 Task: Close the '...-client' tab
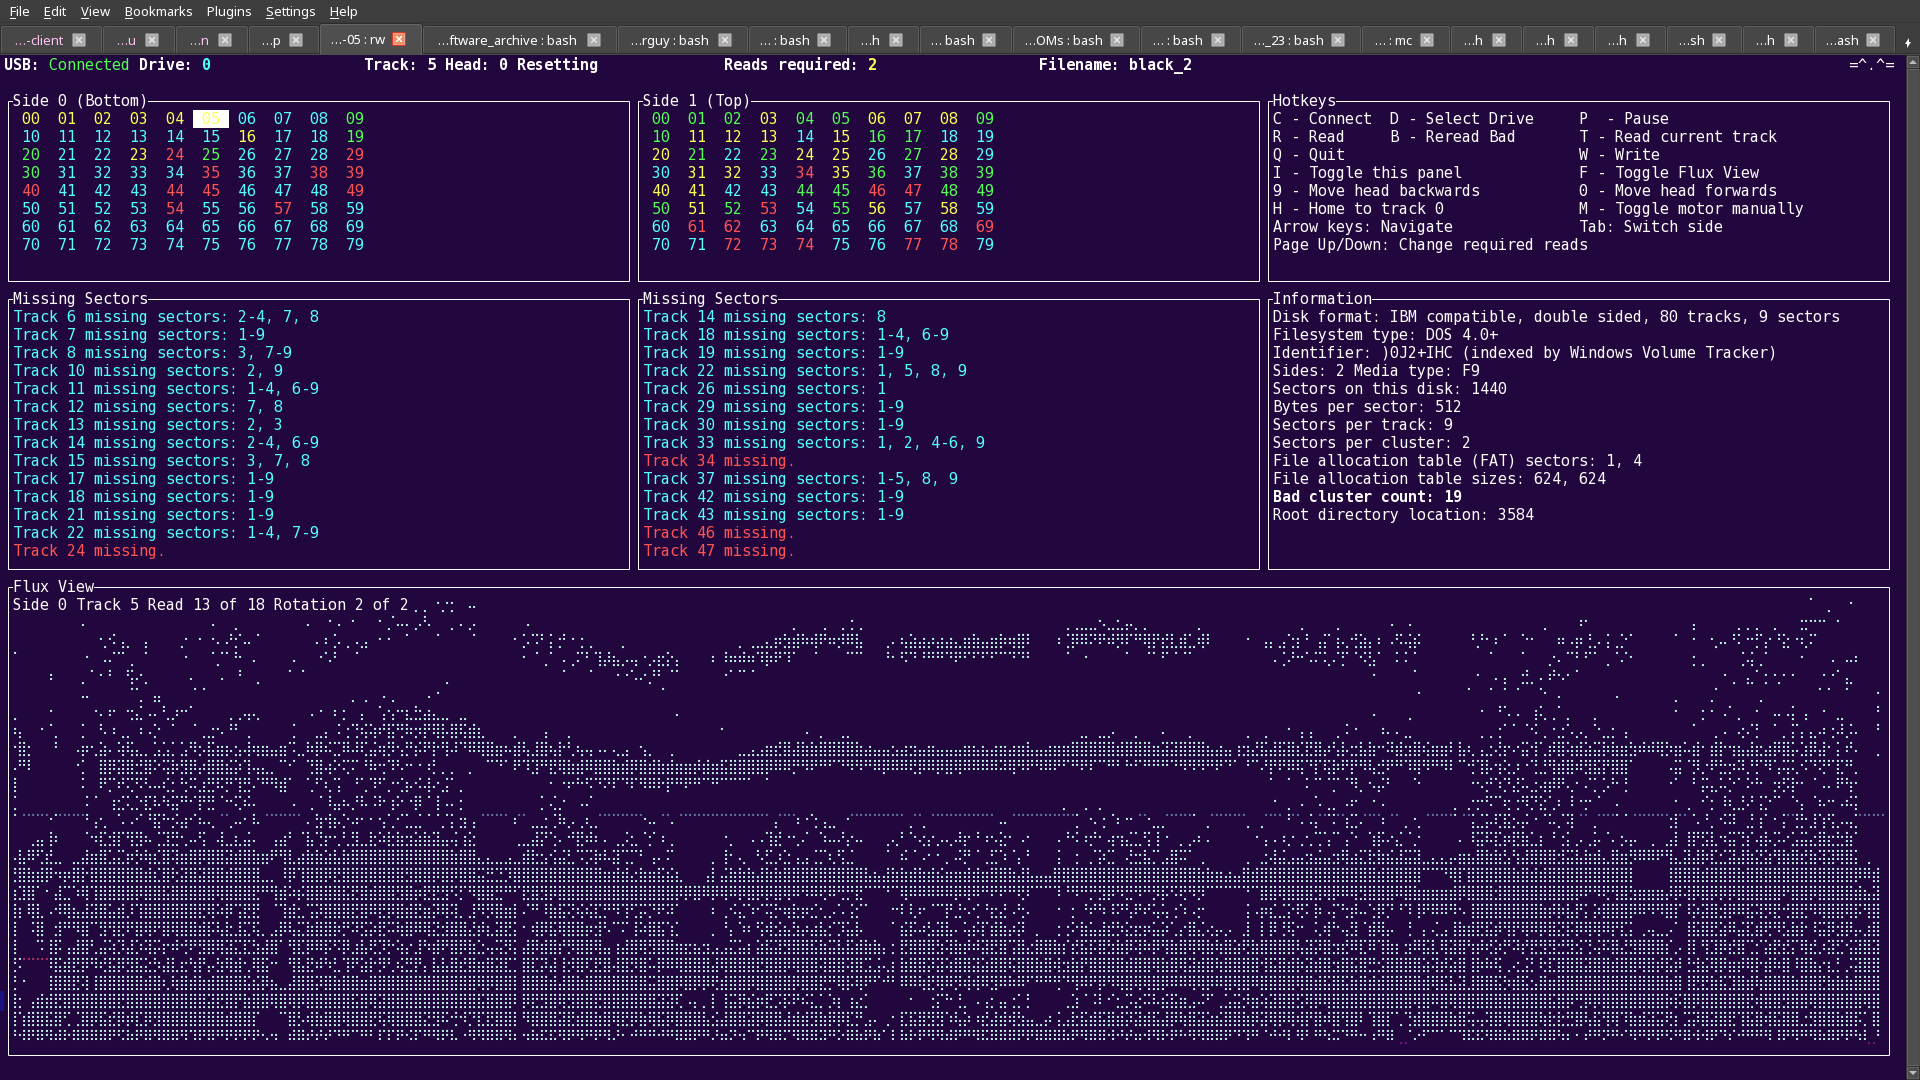pyautogui.click(x=79, y=40)
